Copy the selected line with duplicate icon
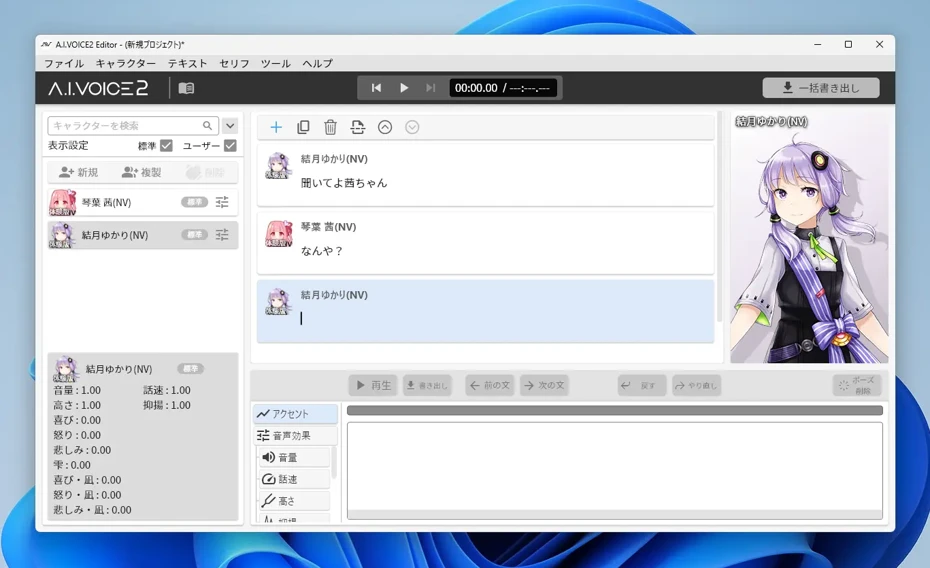The image size is (930, 568). point(303,127)
